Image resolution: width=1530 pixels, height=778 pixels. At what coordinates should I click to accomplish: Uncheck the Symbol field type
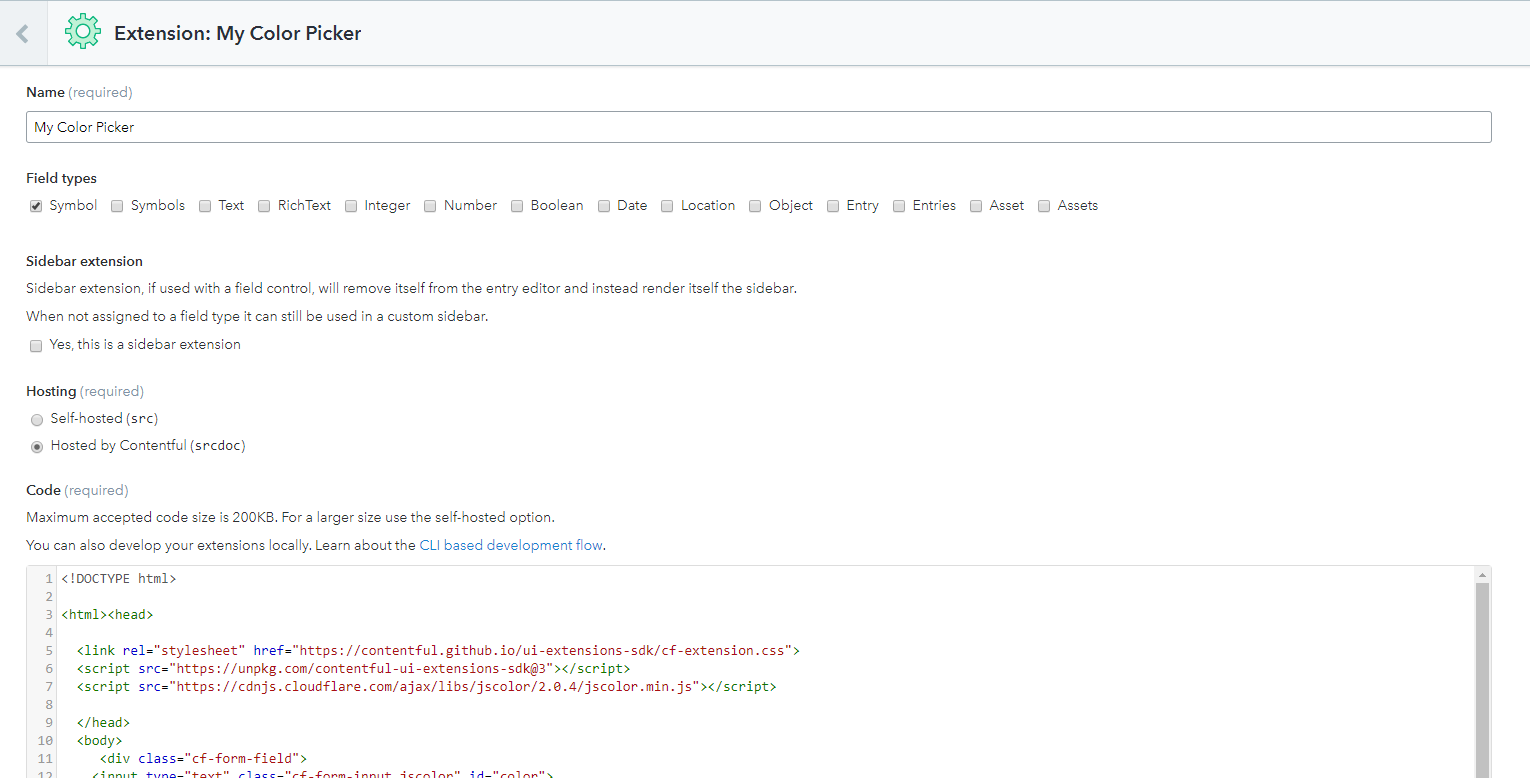[36, 206]
